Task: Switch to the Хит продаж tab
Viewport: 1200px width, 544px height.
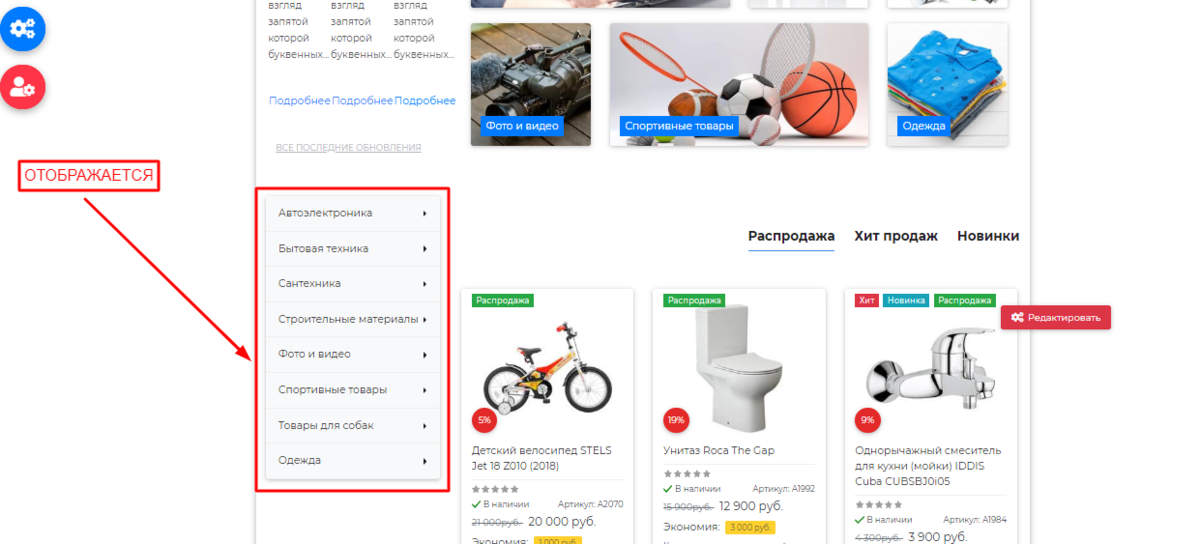Action: click(x=896, y=236)
